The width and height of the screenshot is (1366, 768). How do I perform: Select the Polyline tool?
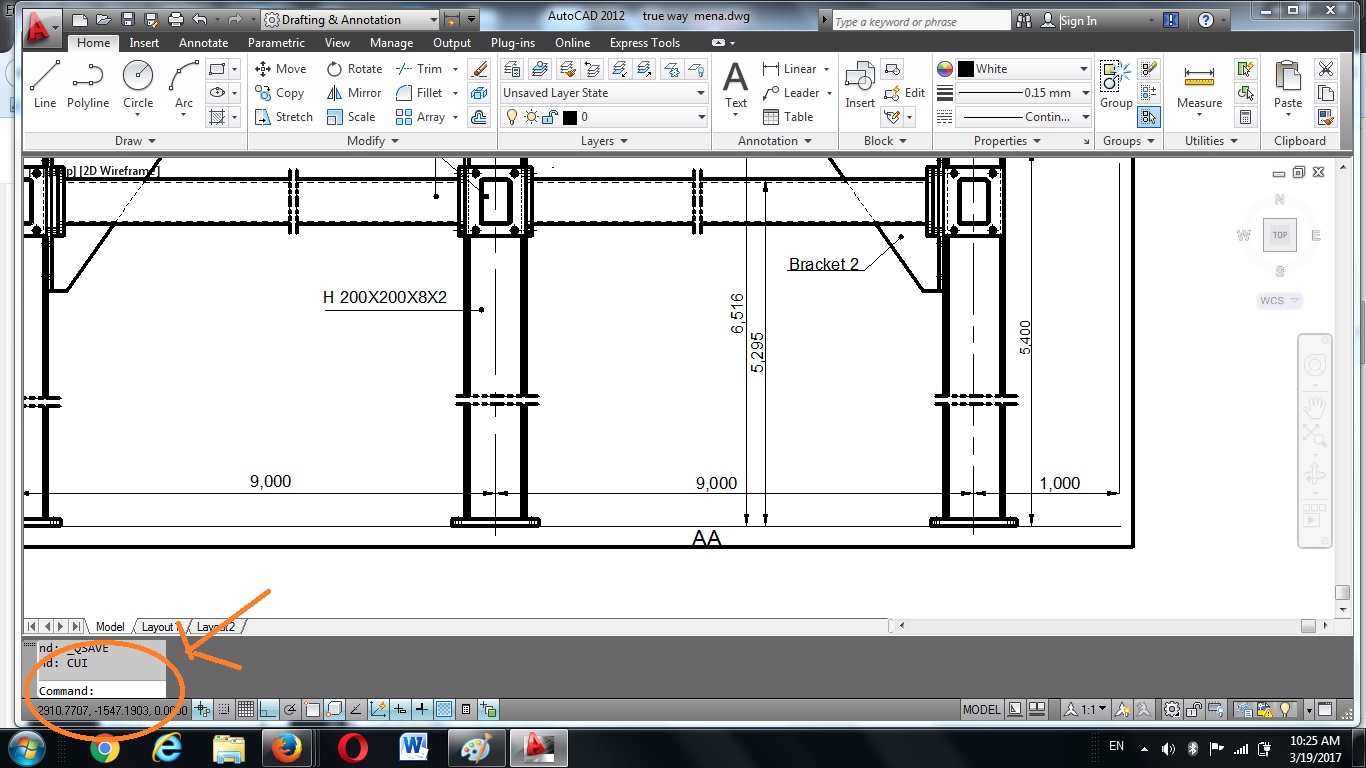pyautogui.click(x=88, y=85)
